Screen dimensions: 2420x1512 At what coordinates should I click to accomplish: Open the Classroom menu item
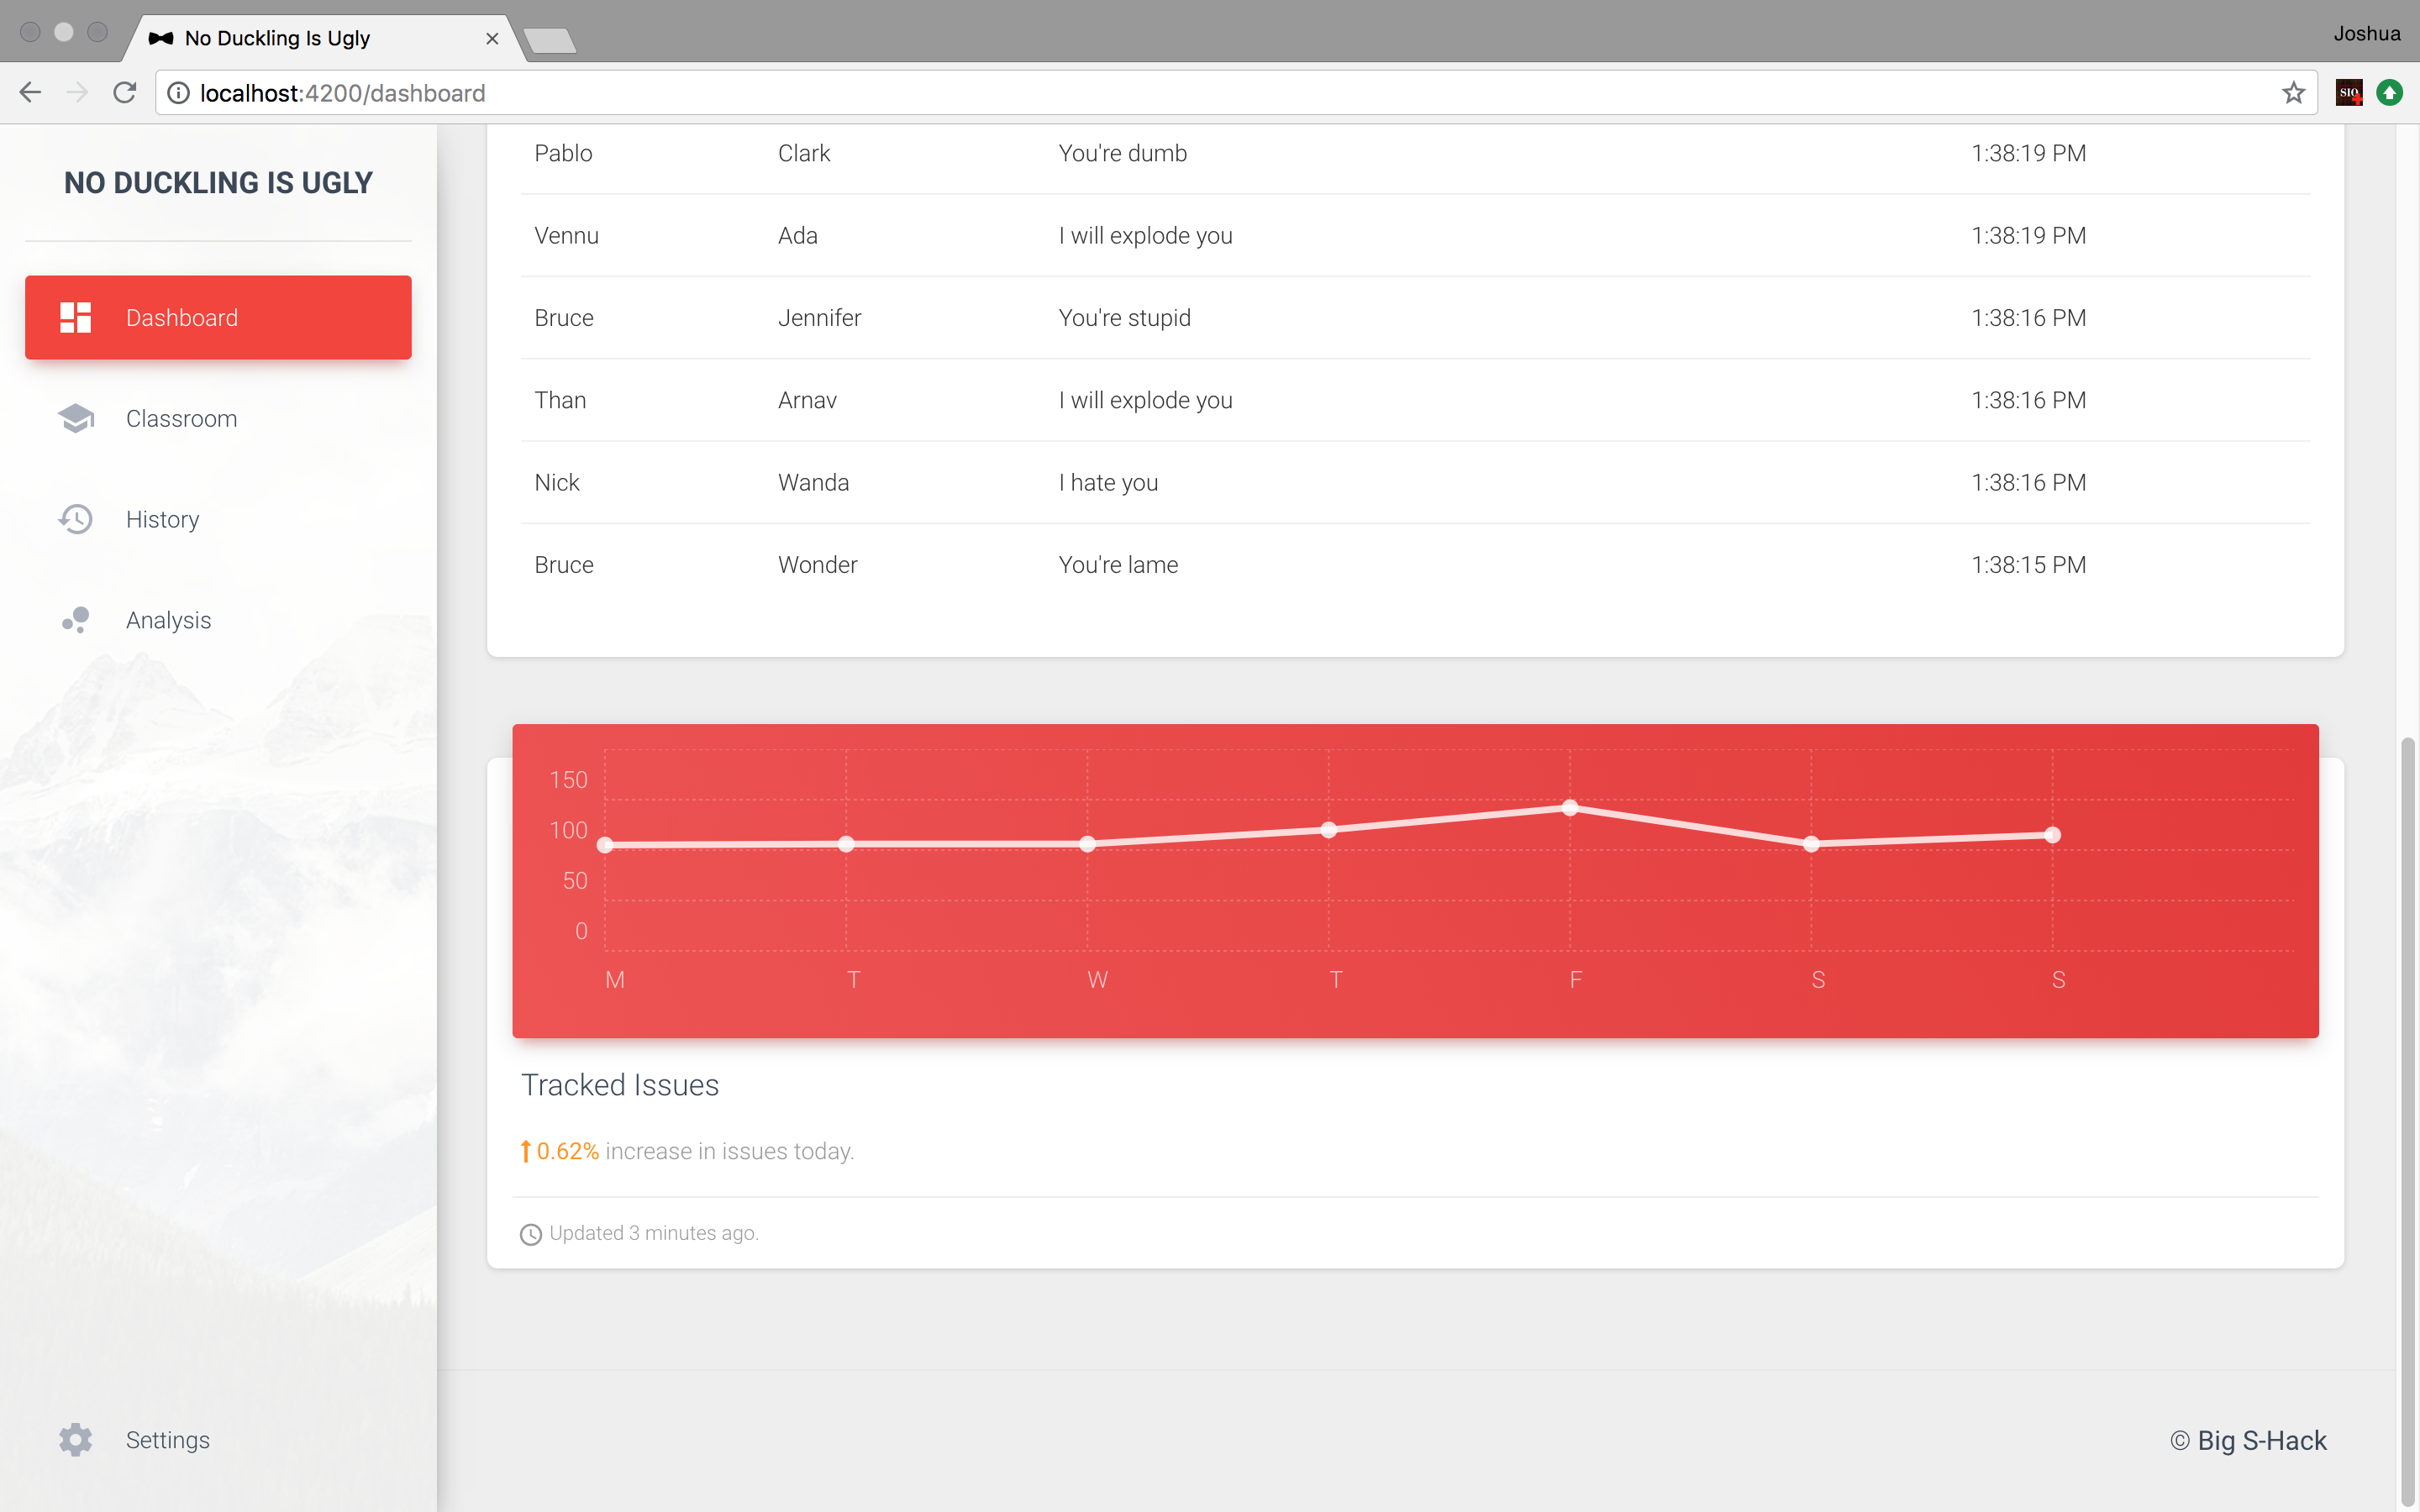[181, 418]
